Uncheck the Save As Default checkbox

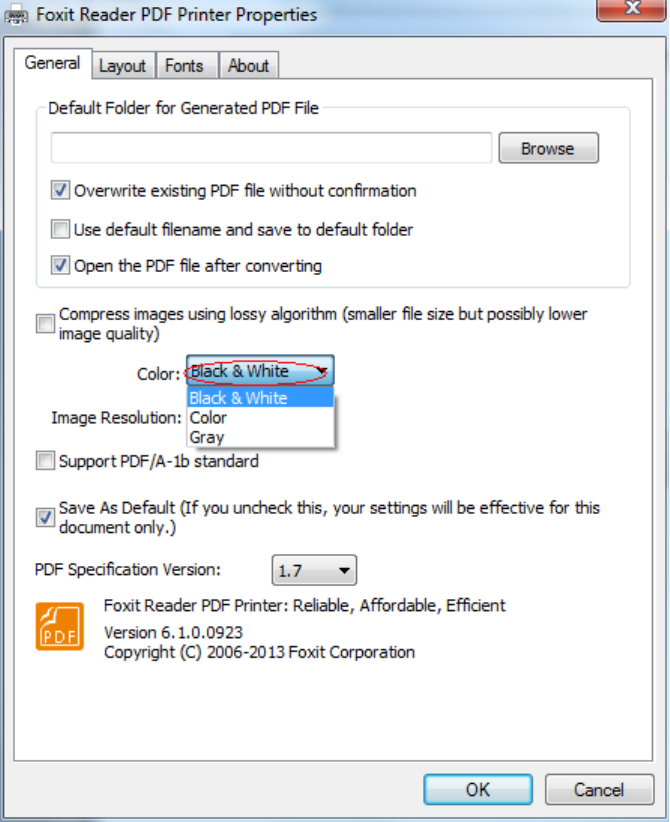coord(45,517)
